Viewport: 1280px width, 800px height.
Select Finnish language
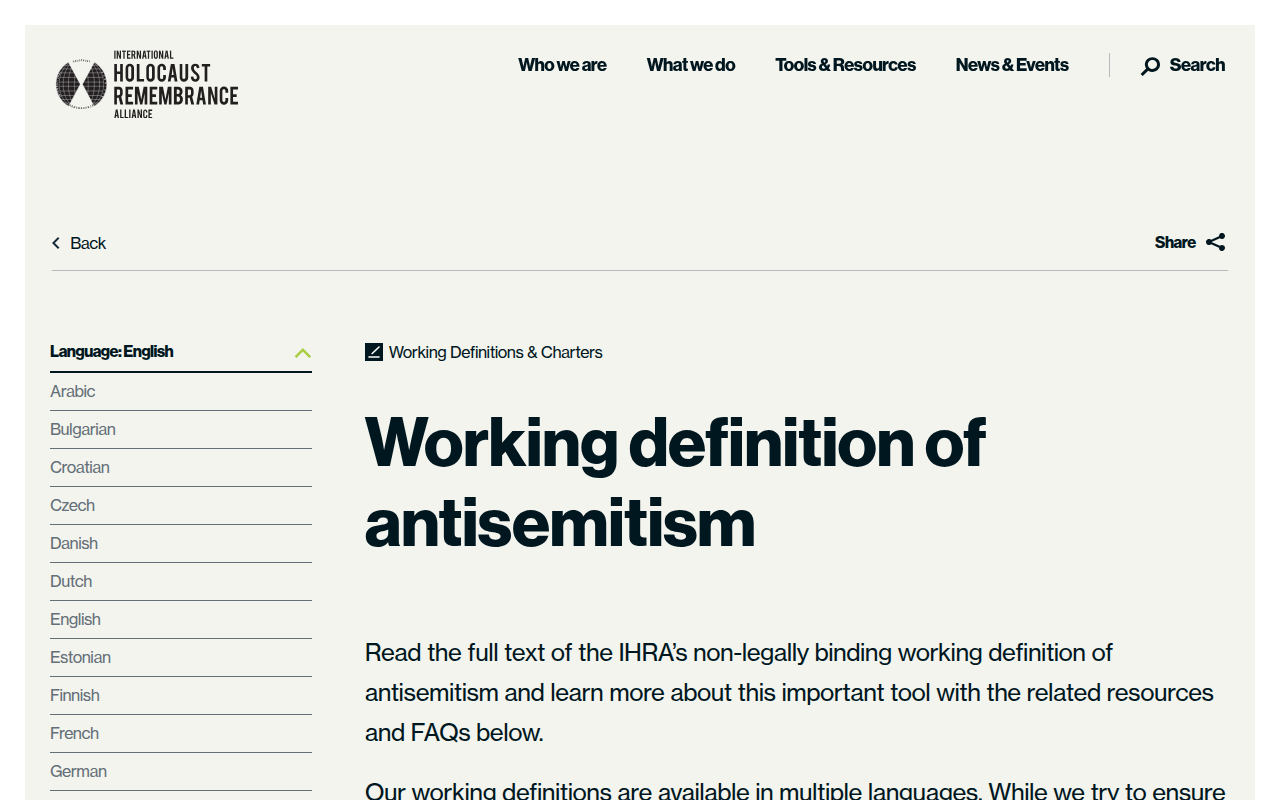pos(181,696)
